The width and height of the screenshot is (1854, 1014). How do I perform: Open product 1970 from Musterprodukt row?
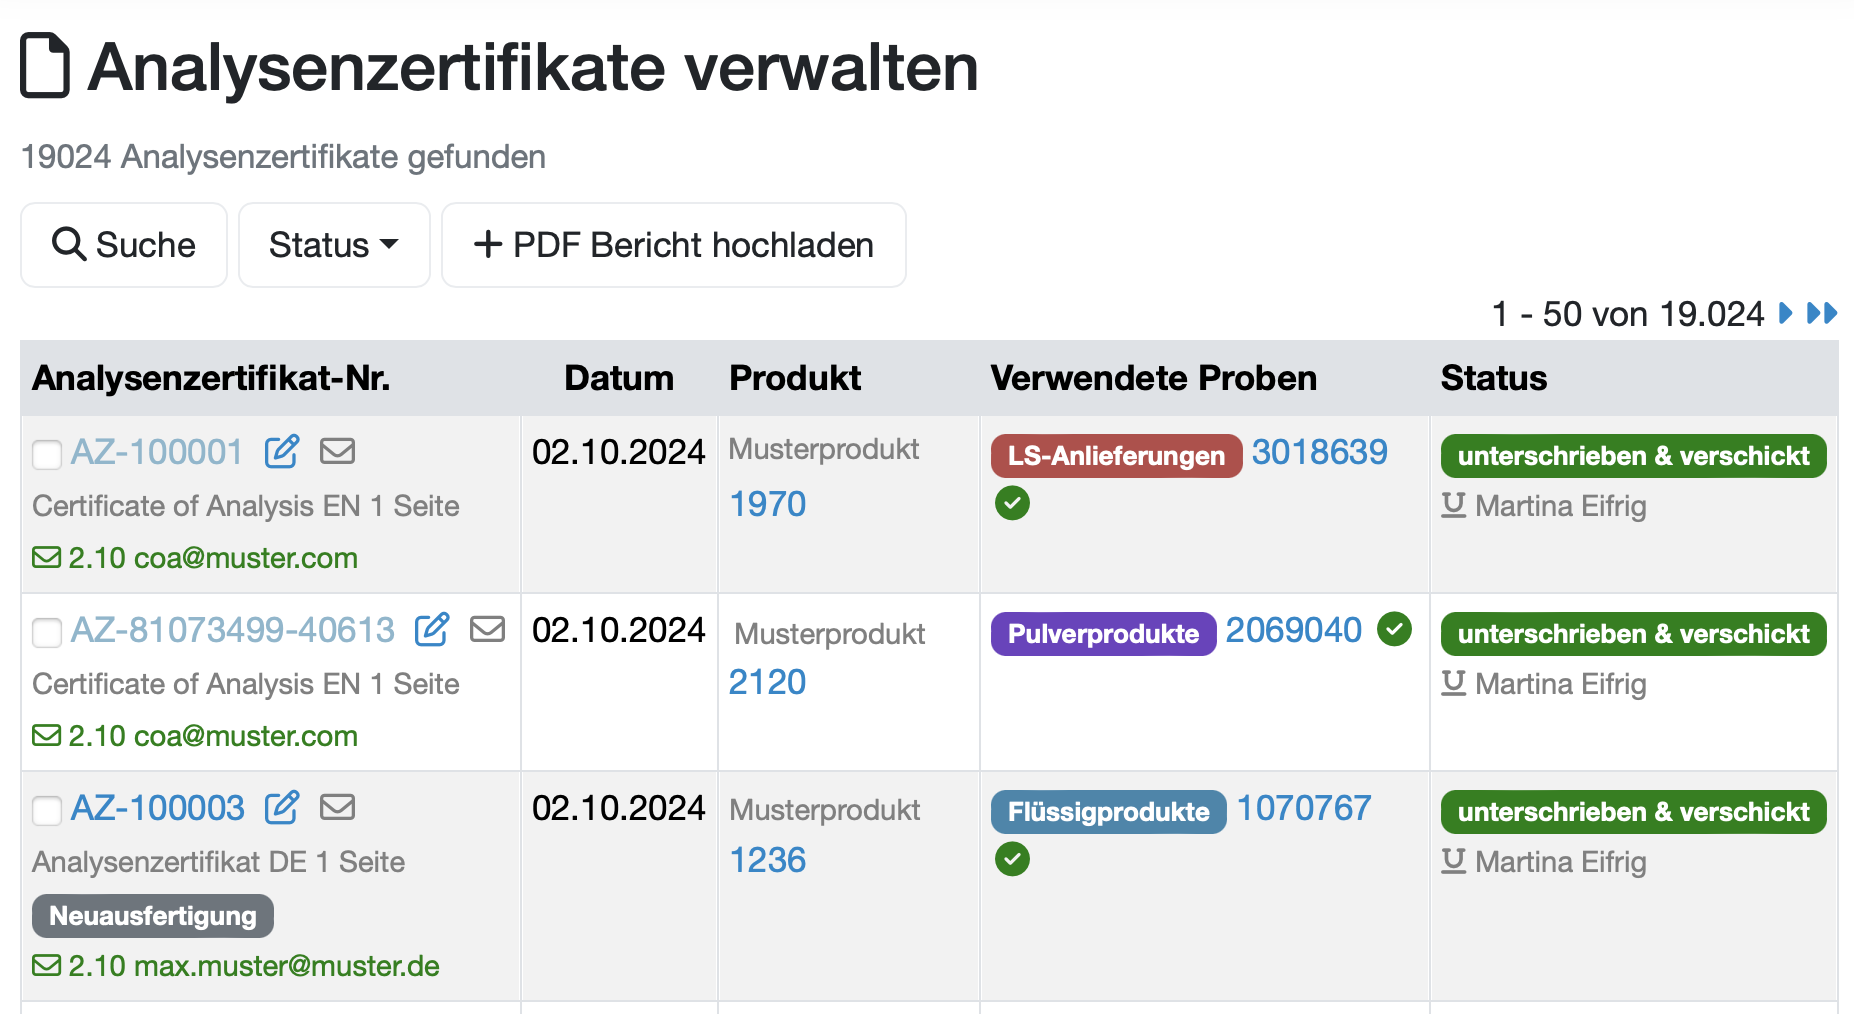pos(767,503)
